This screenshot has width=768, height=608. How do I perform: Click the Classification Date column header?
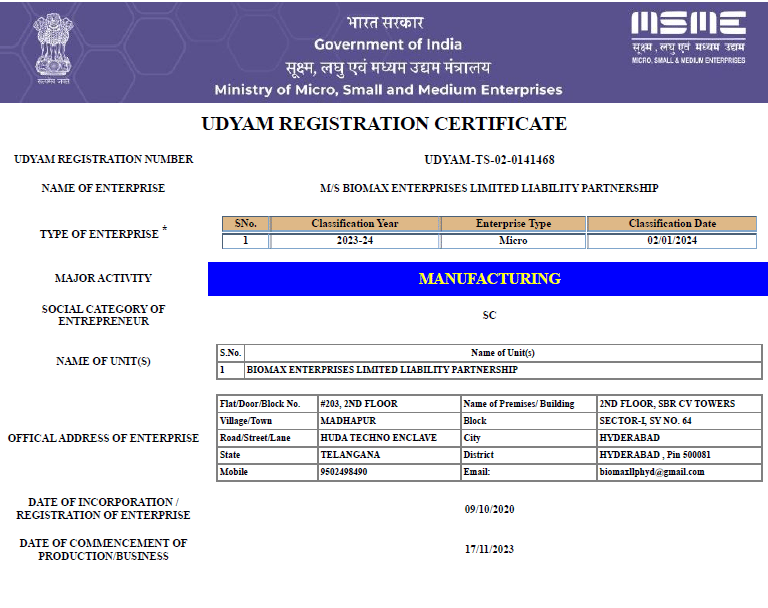tap(672, 223)
